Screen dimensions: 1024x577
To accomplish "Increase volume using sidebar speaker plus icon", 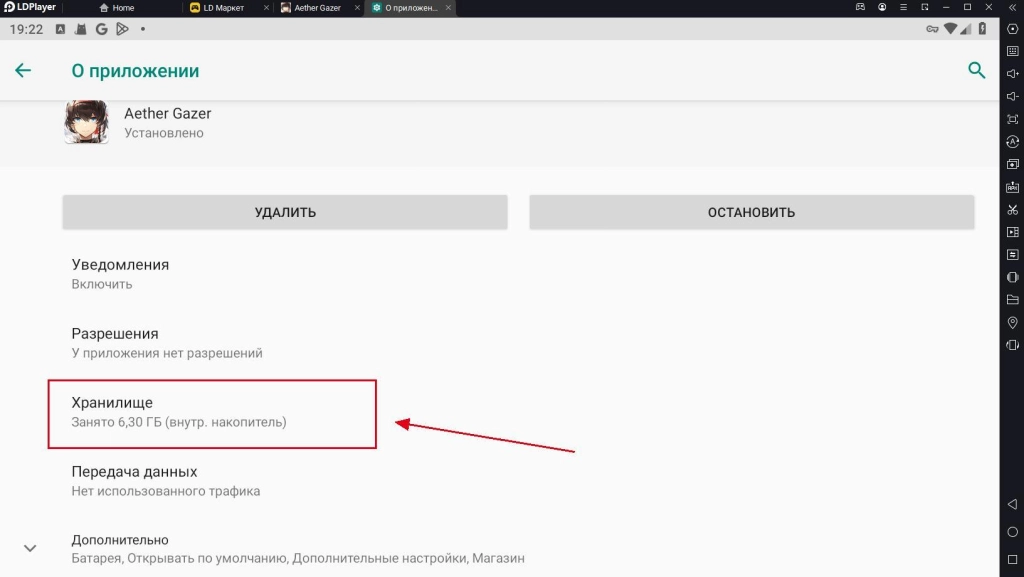I will 1012,73.
